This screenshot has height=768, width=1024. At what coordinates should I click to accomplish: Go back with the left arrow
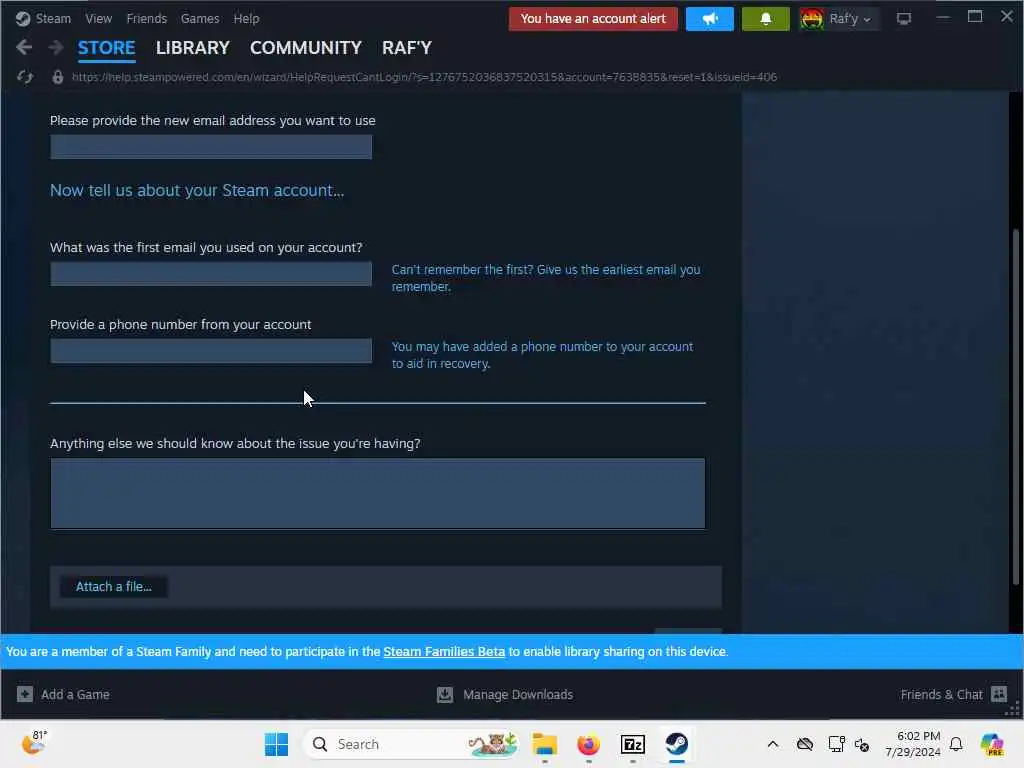[x=24, y=47]
